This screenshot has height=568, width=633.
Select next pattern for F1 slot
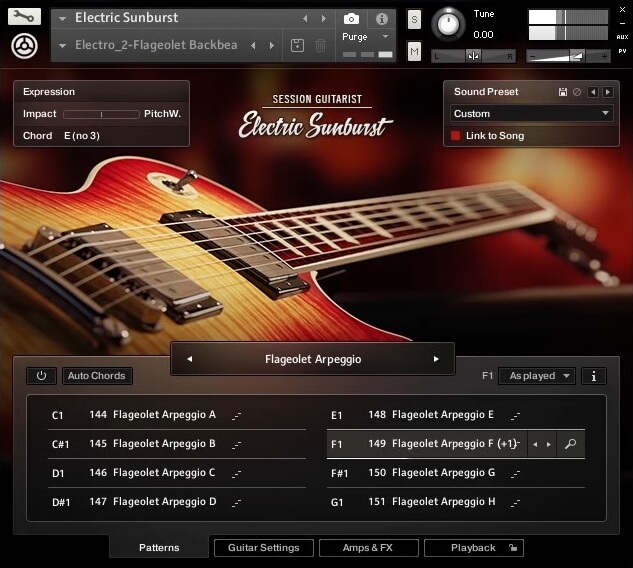pos(549,444)
